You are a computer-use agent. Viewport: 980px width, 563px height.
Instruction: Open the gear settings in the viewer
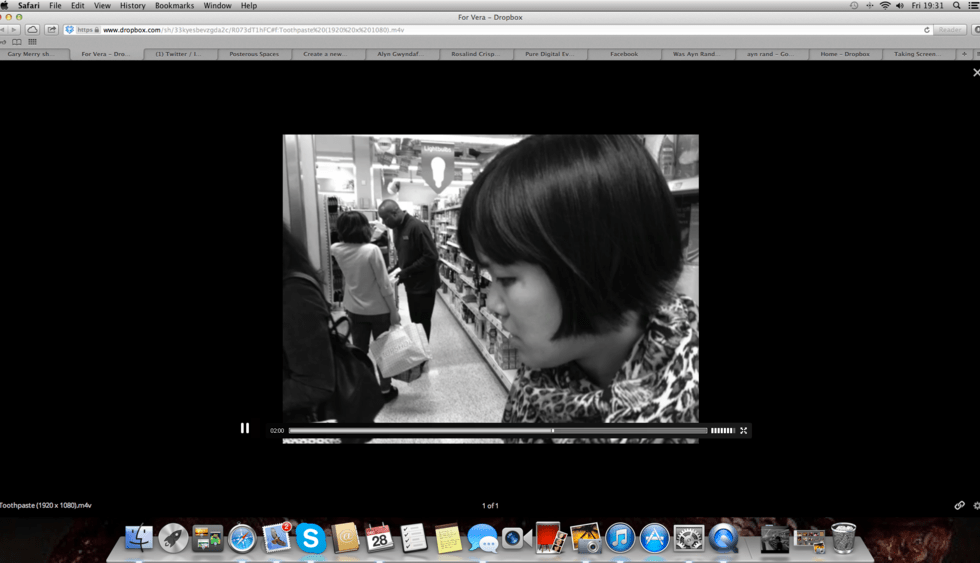[976, 506]
